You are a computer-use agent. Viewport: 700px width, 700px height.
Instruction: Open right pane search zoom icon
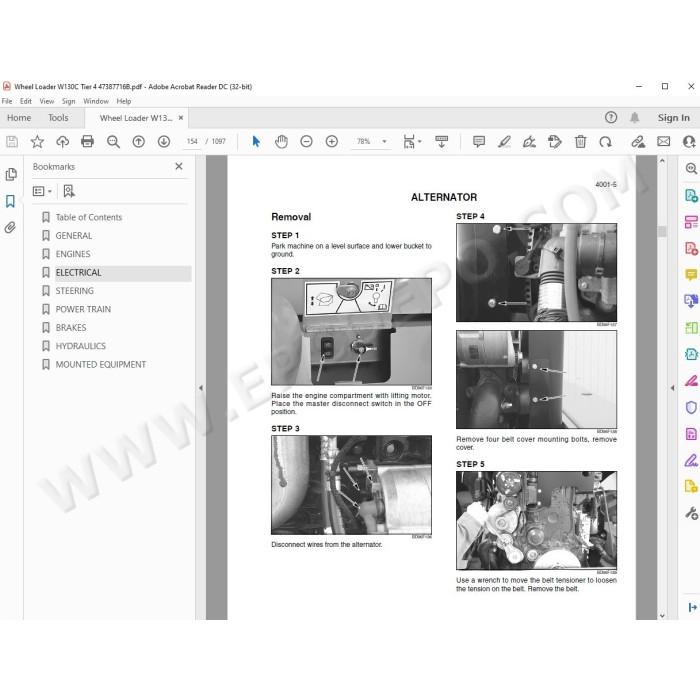coord(691,168)
